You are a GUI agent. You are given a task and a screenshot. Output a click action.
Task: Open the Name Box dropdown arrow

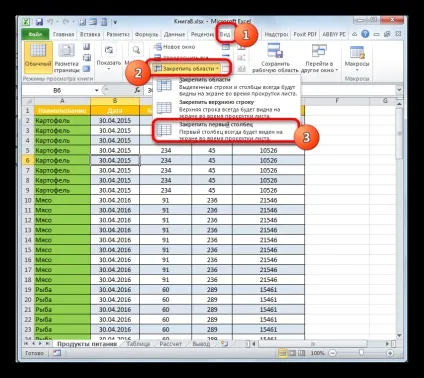tap(97, 90)
